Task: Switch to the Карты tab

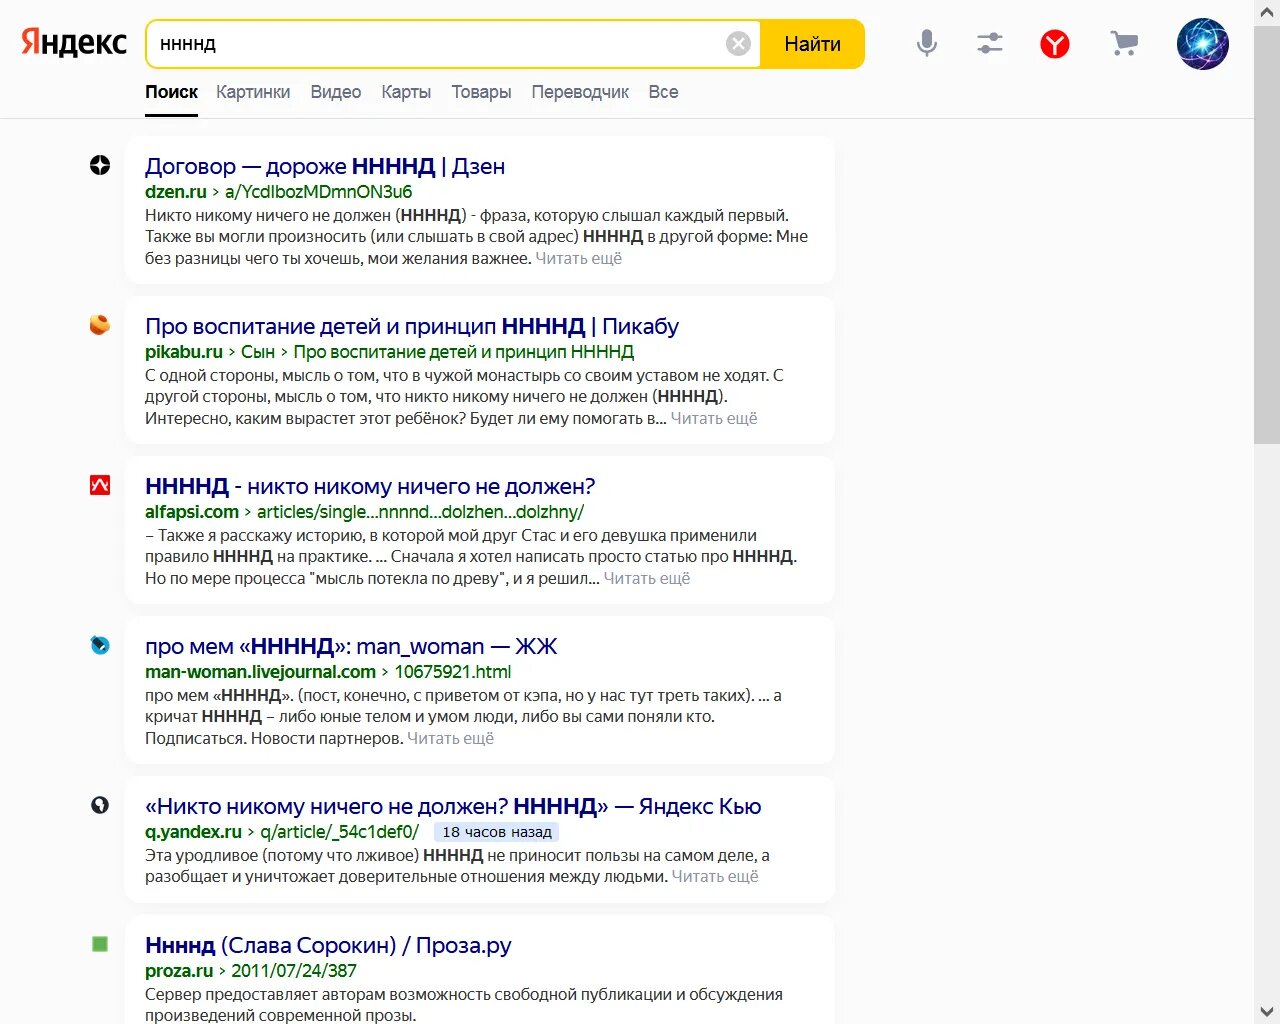Action: click(406, 92)
